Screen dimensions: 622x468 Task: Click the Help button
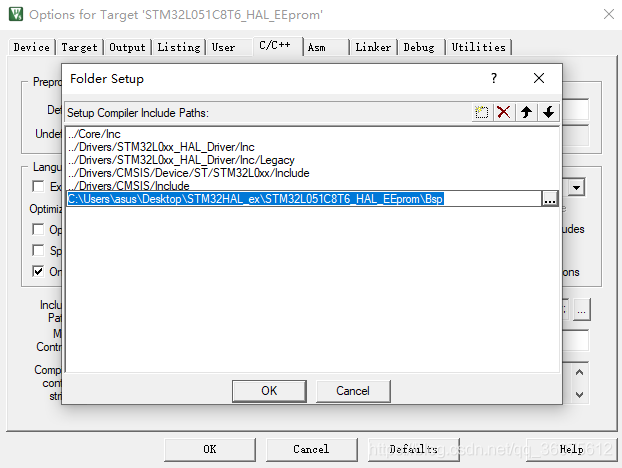click(x=572, y=449)
